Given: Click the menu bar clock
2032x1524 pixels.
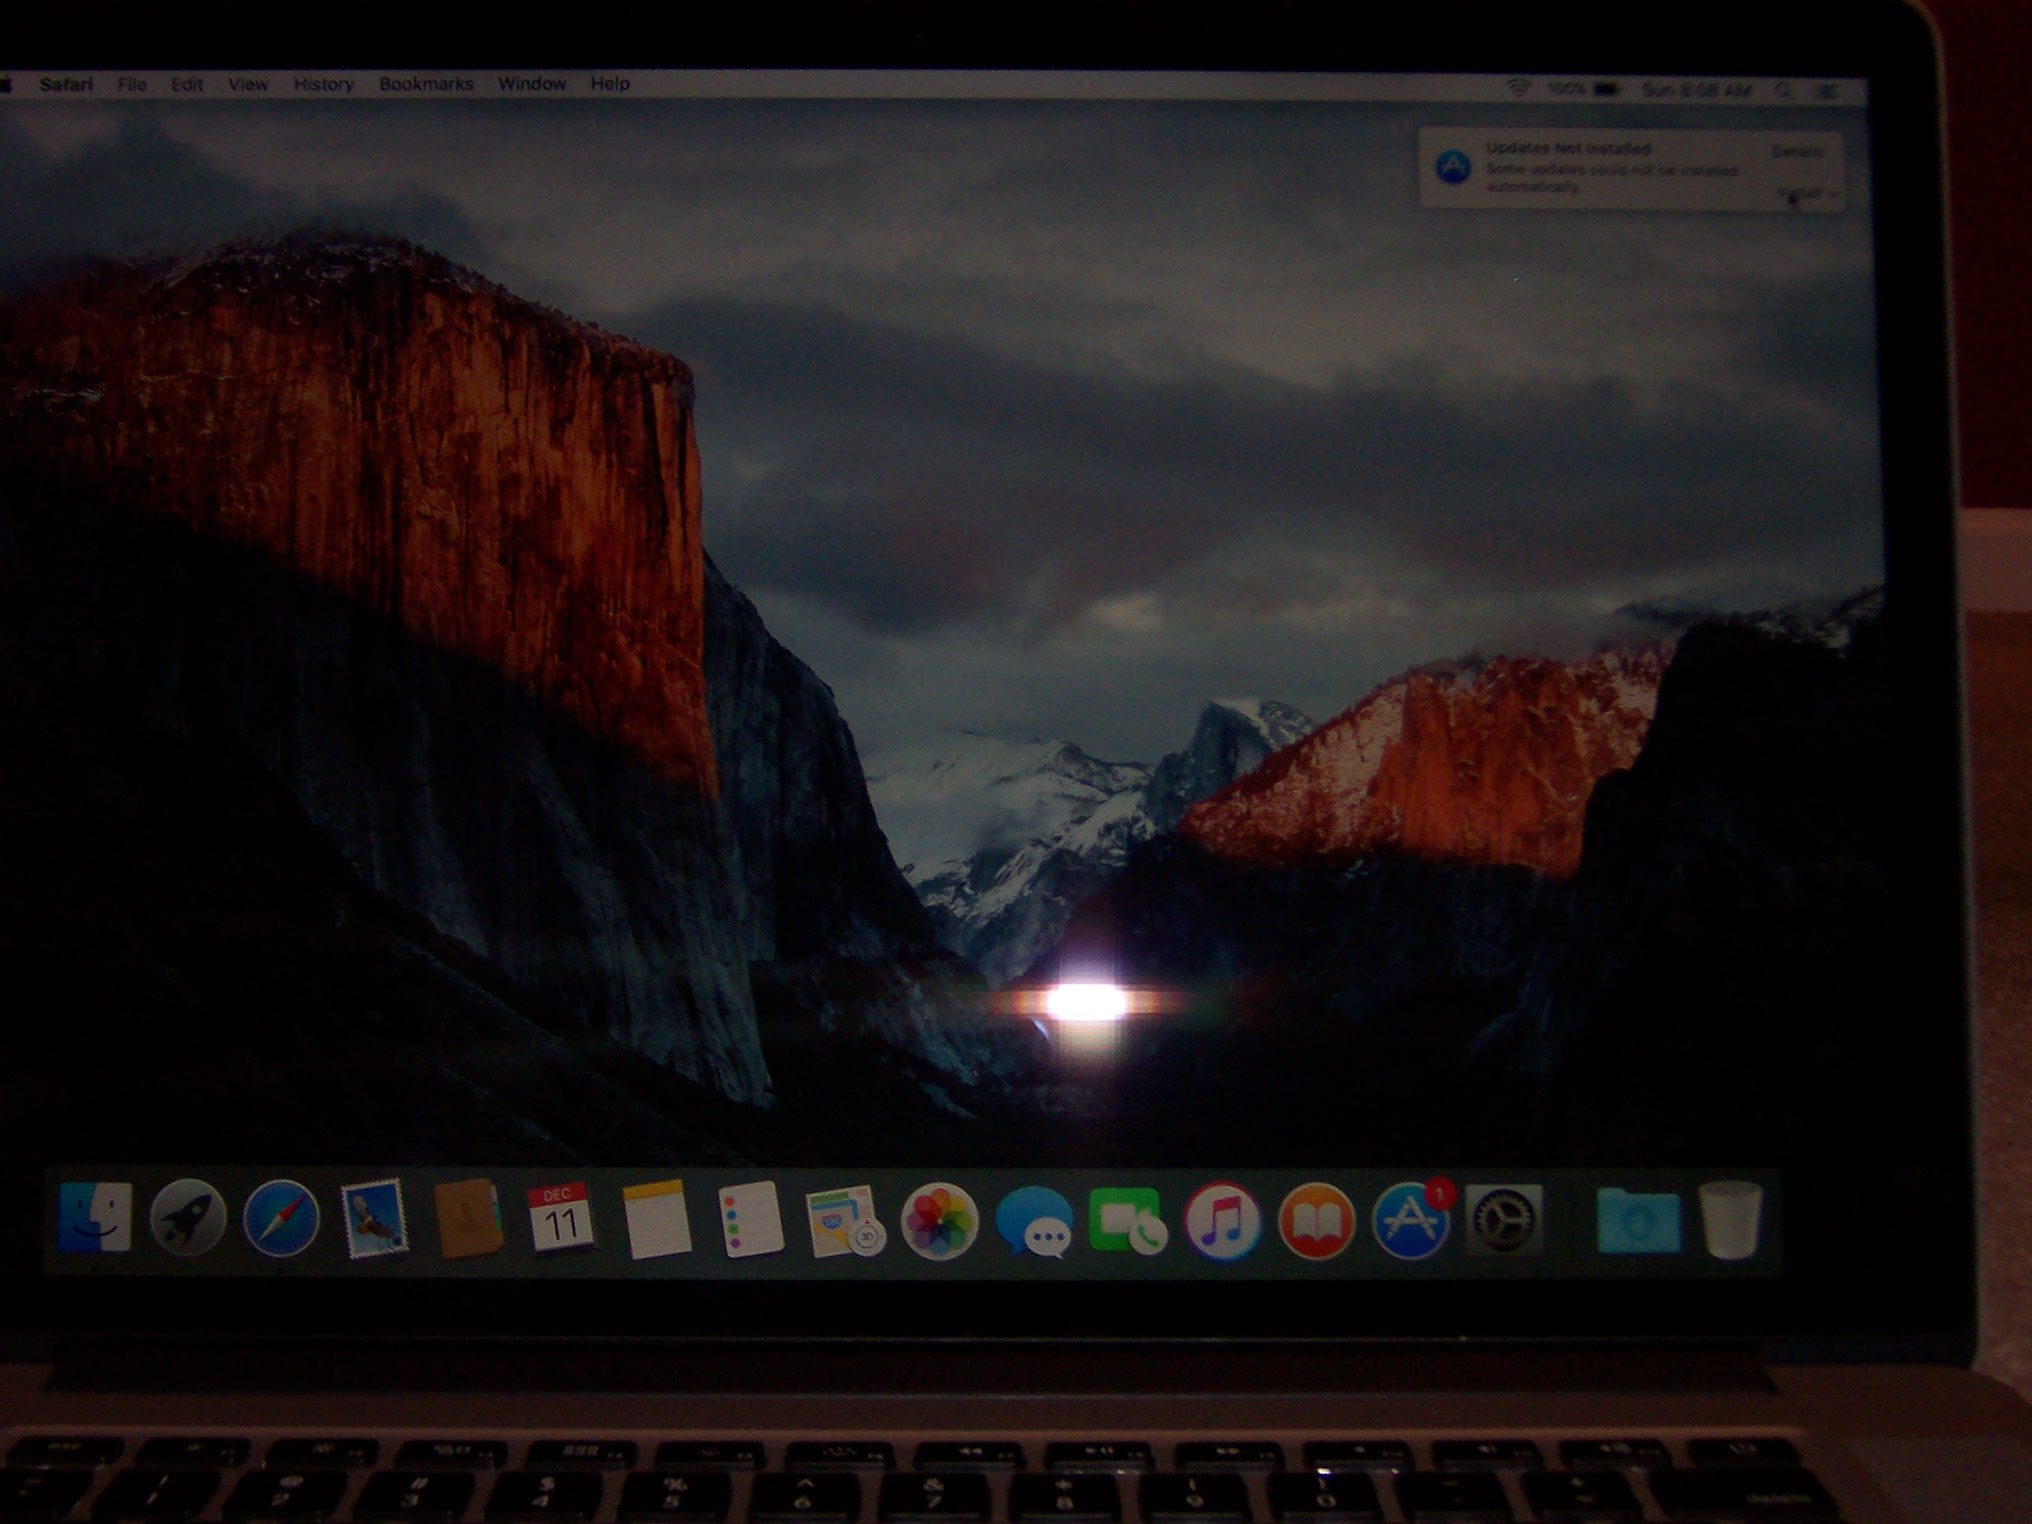Looking at the screenshot, I should tap(1696, 90).
